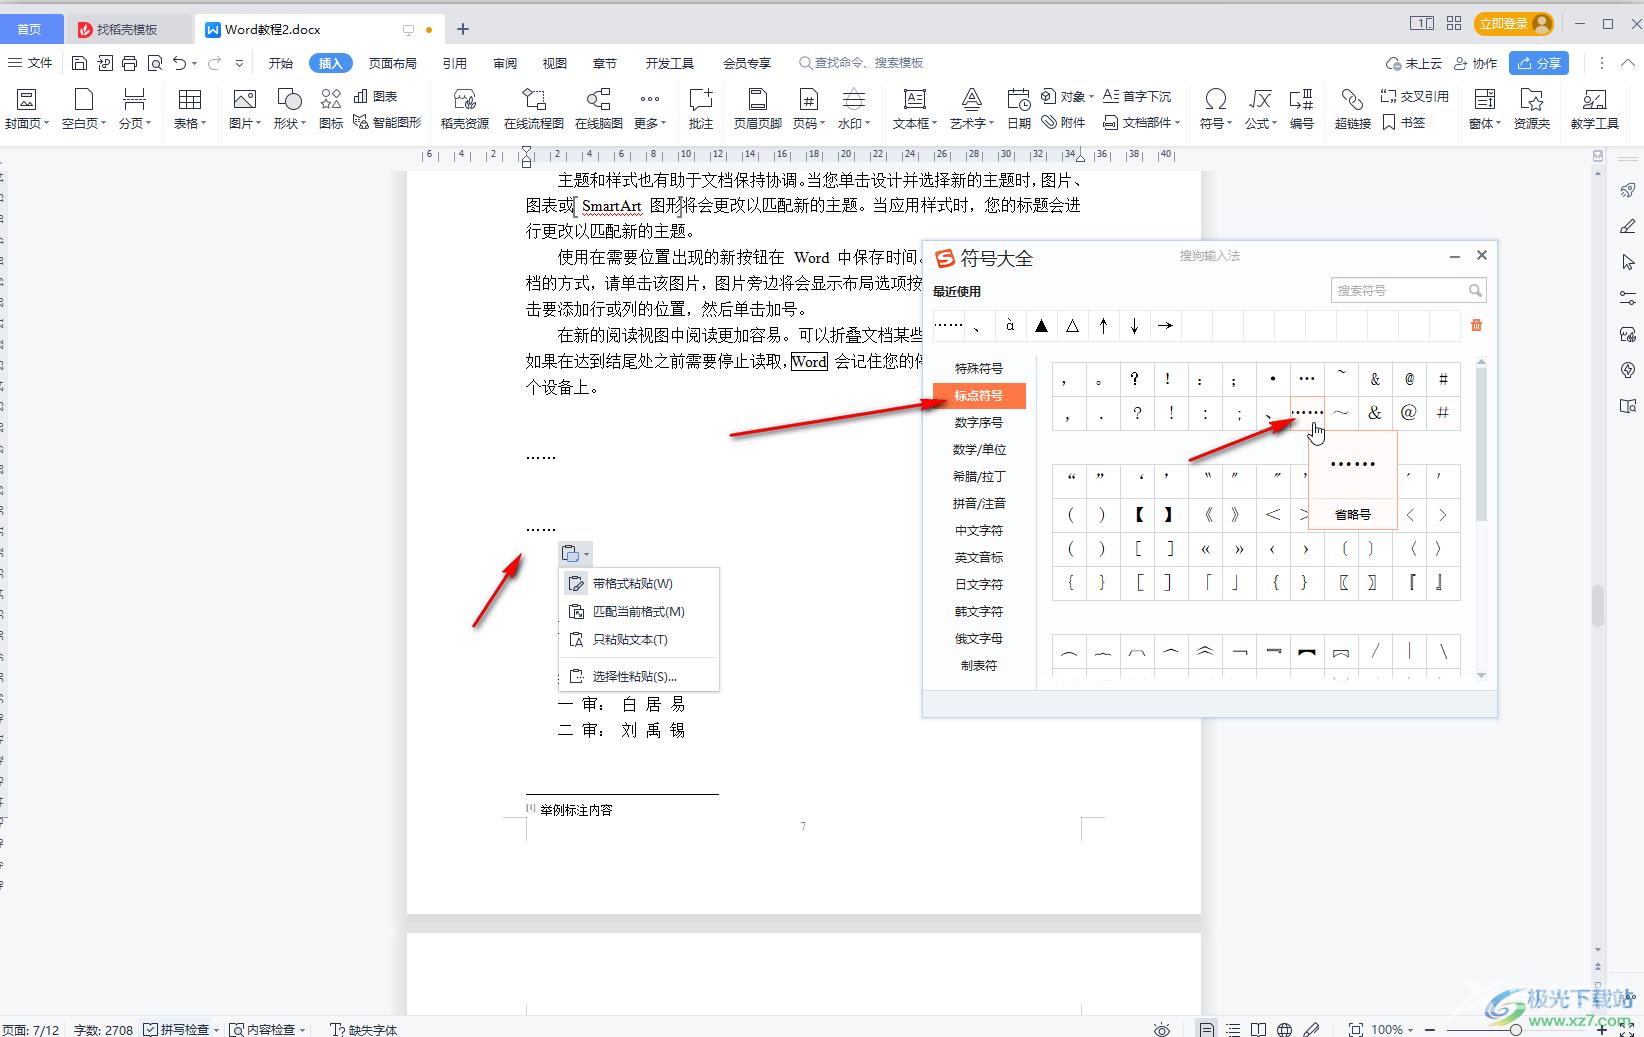The image size is (1644, 1037).
Task: Click the symbol search (搜索符号) field
Action: tap(1408, 290)
